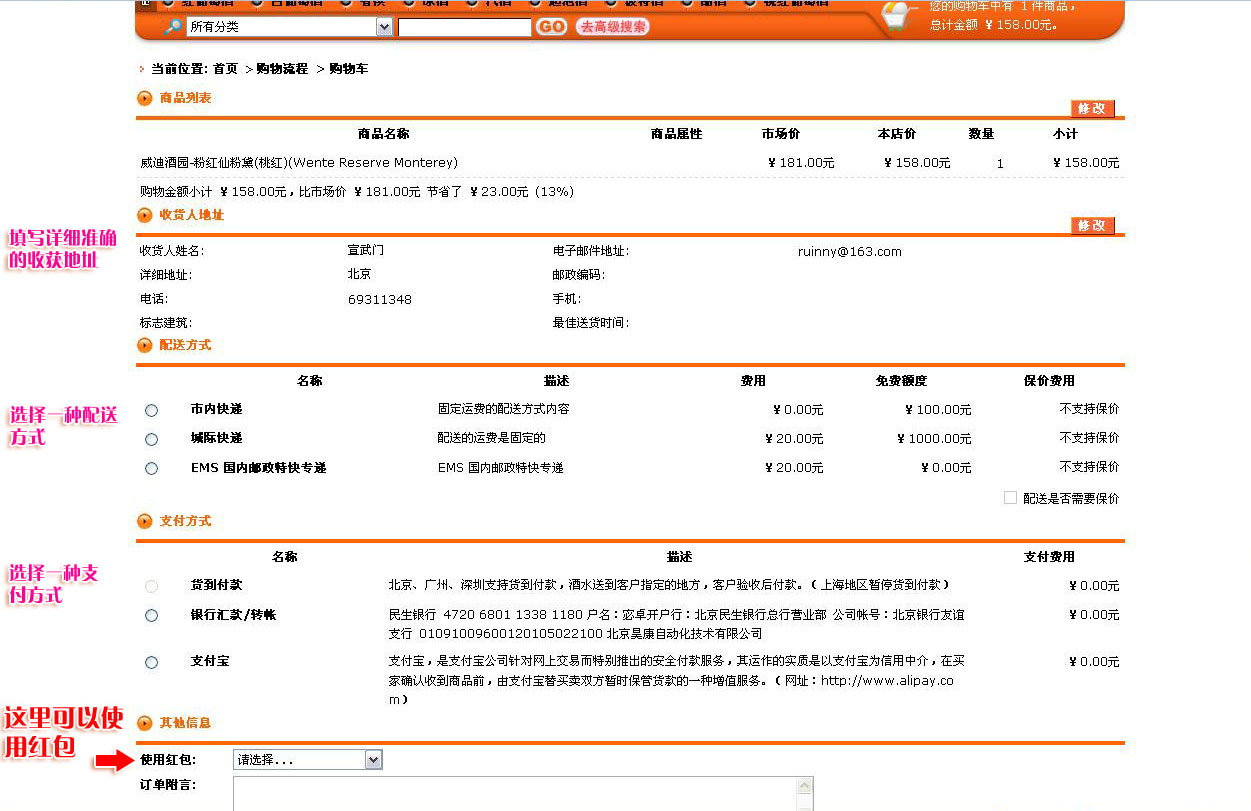Screen dimensions: 1251x811
Task: Click the 商品列表 section bullet icon
Action: point(145,98)
